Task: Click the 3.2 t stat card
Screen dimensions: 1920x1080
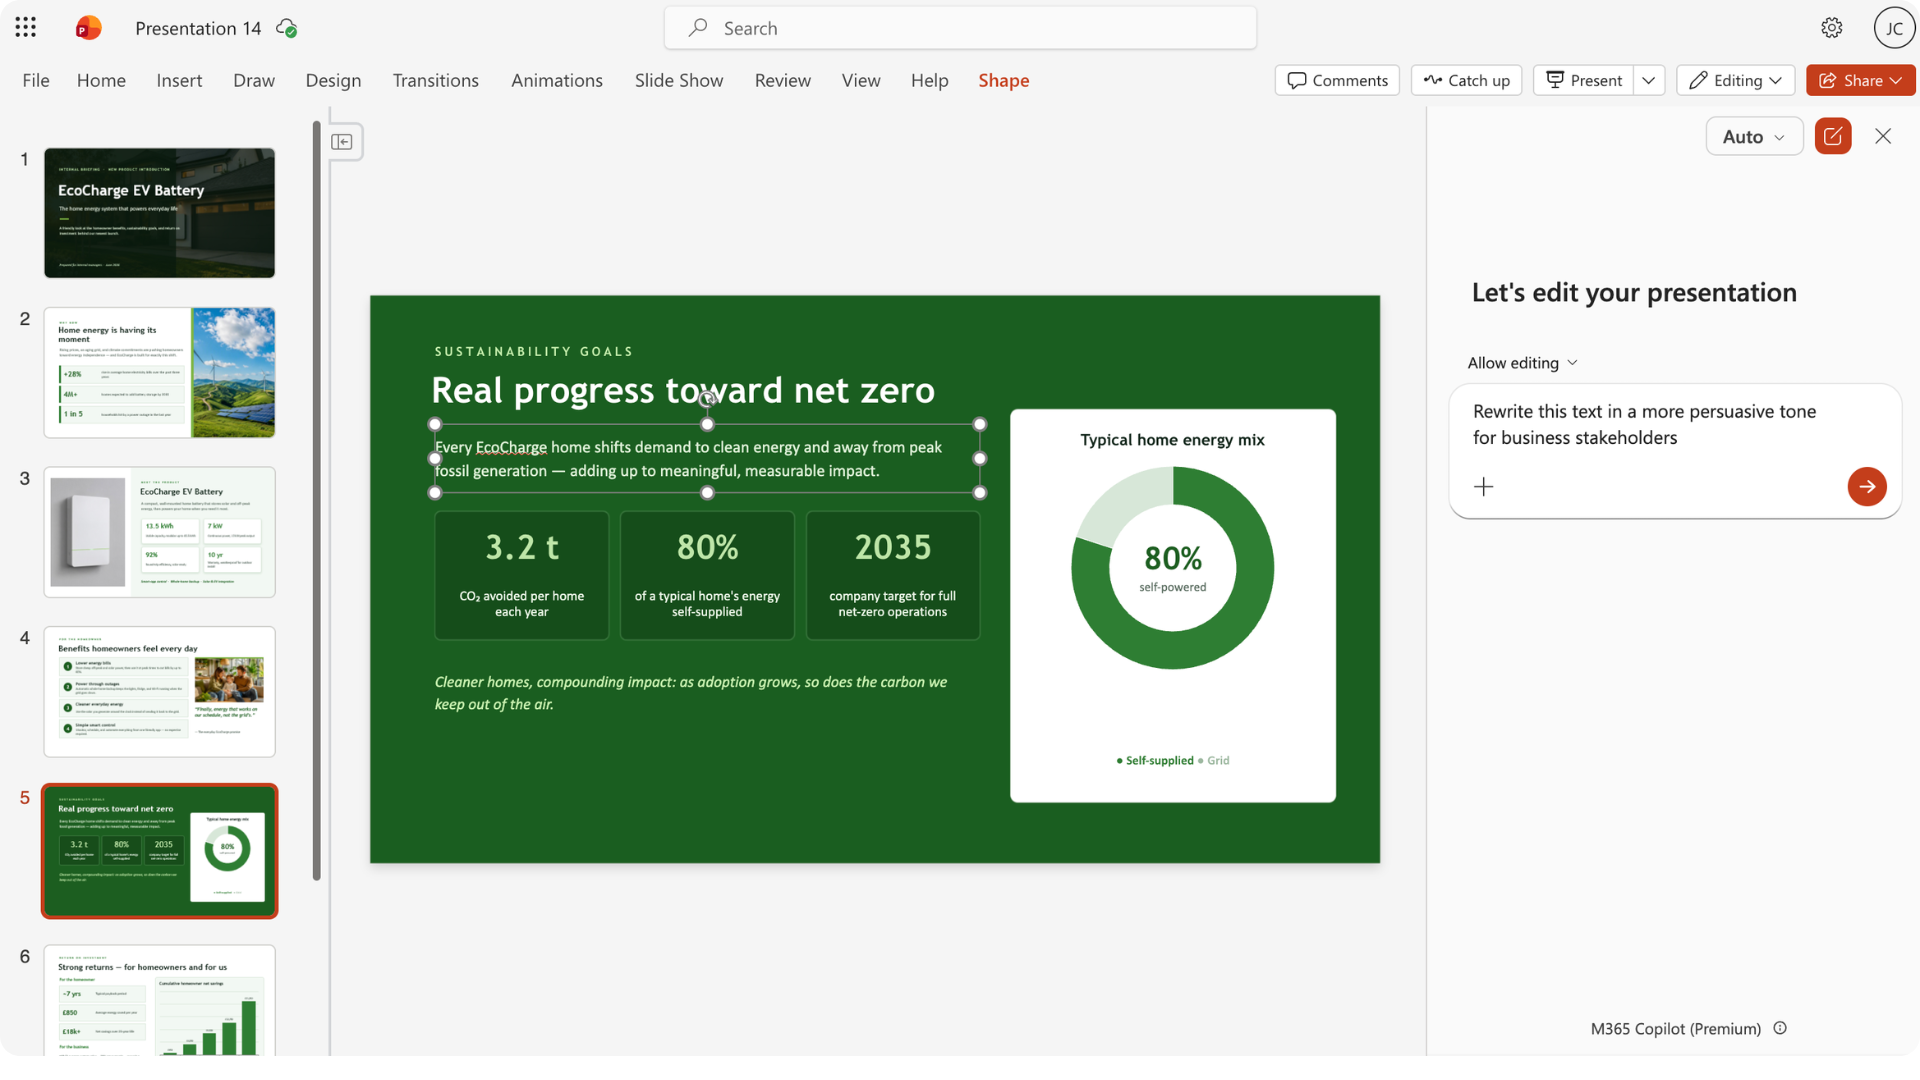Action: (521, 575)
